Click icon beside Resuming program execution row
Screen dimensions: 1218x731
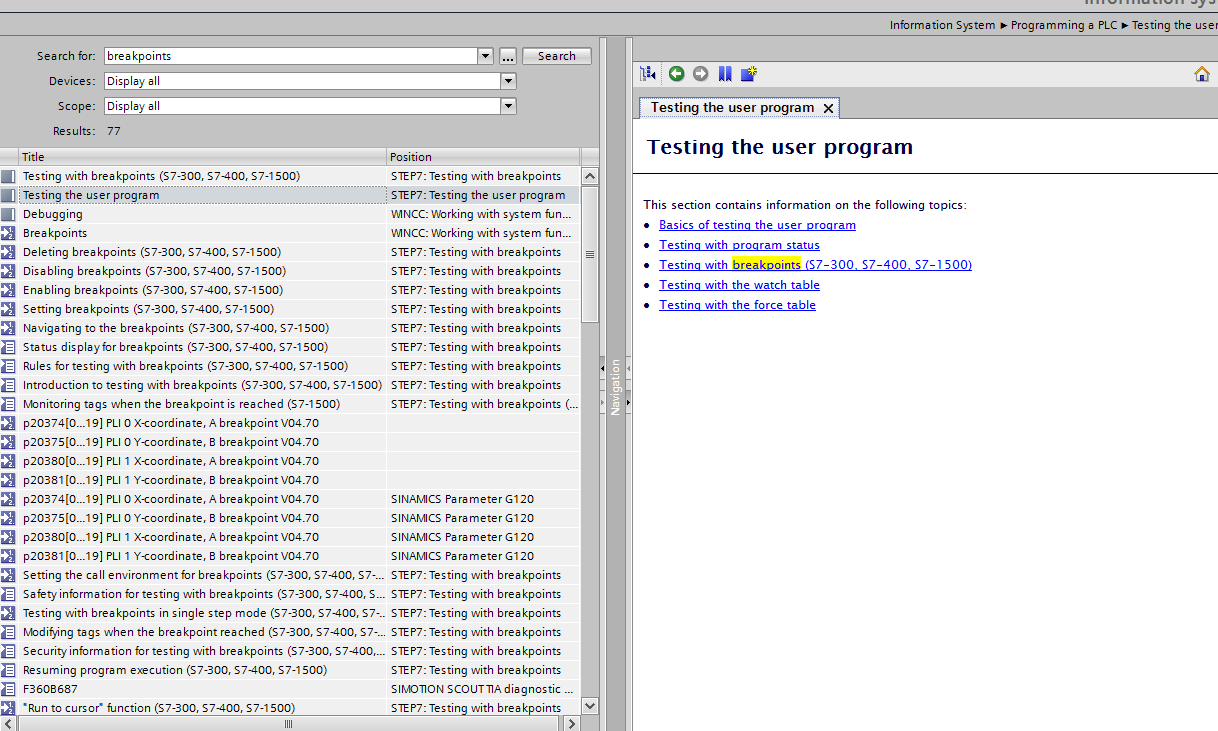[9, 670]
